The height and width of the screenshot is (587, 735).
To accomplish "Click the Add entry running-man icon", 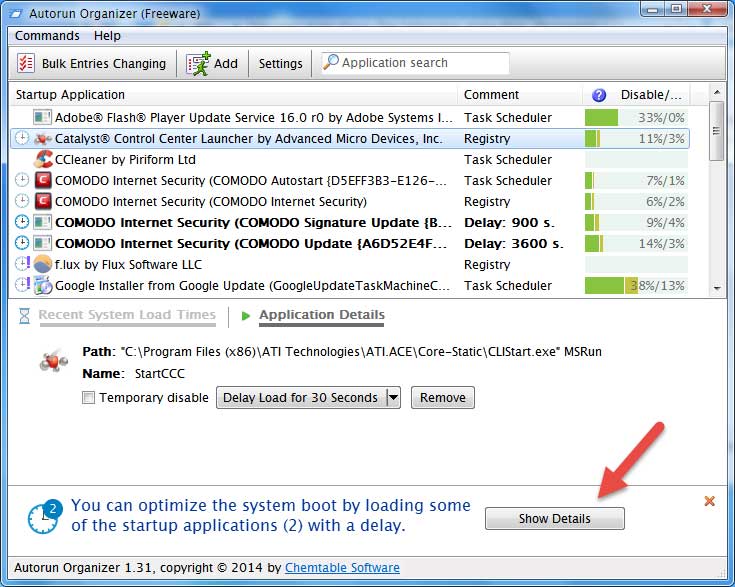I will pyautogui.click(x=198, y=64).
